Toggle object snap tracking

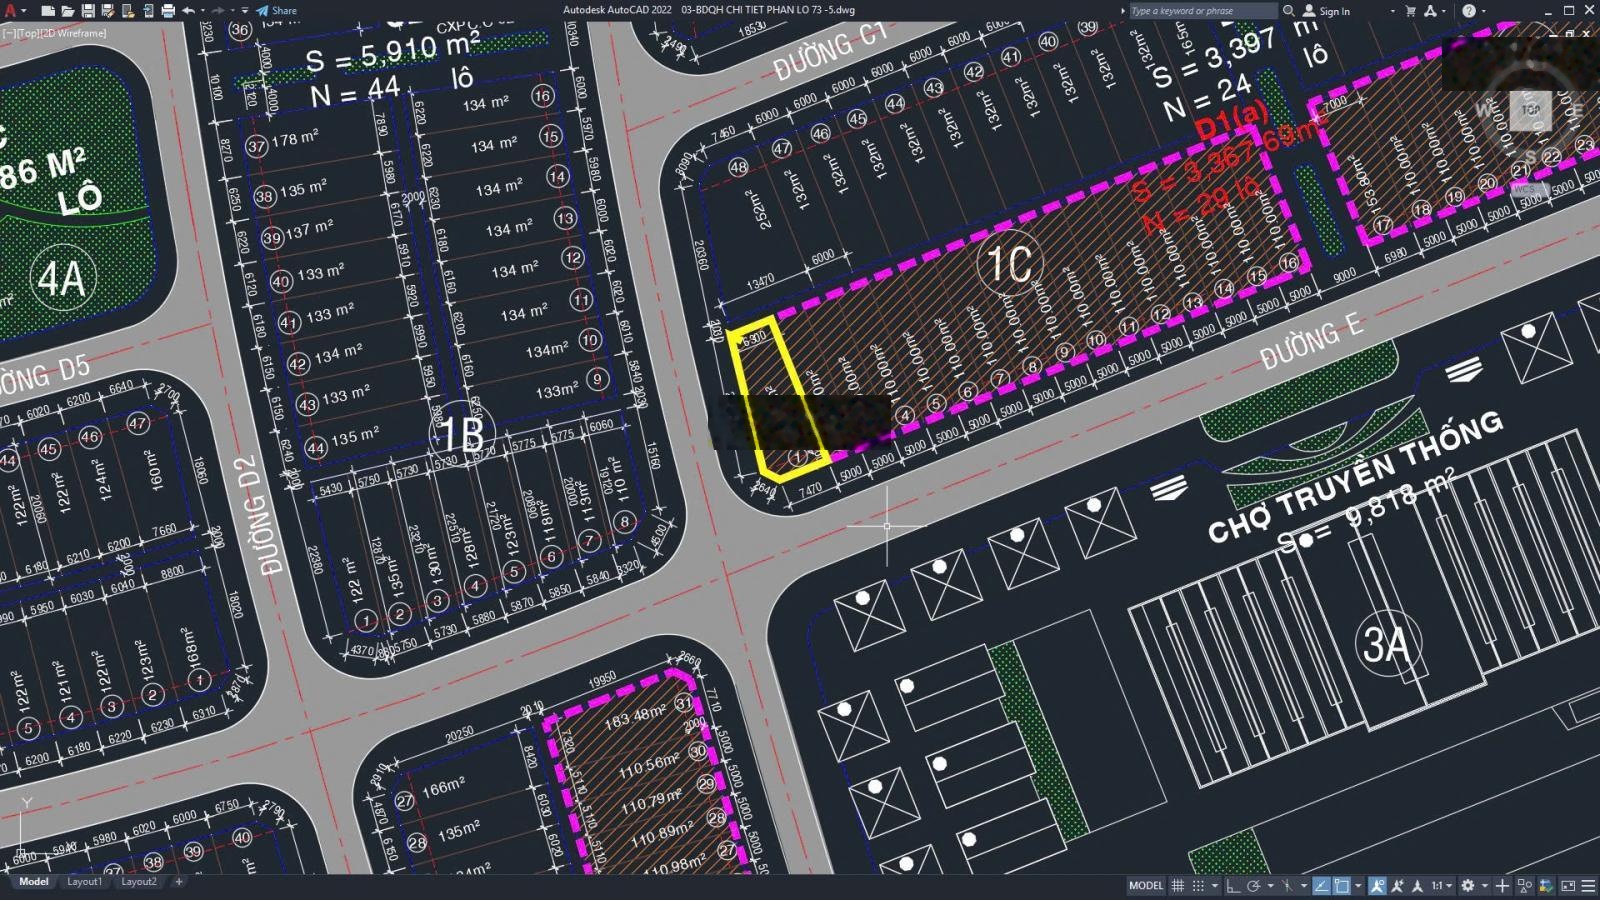(x=1321, y=886)
